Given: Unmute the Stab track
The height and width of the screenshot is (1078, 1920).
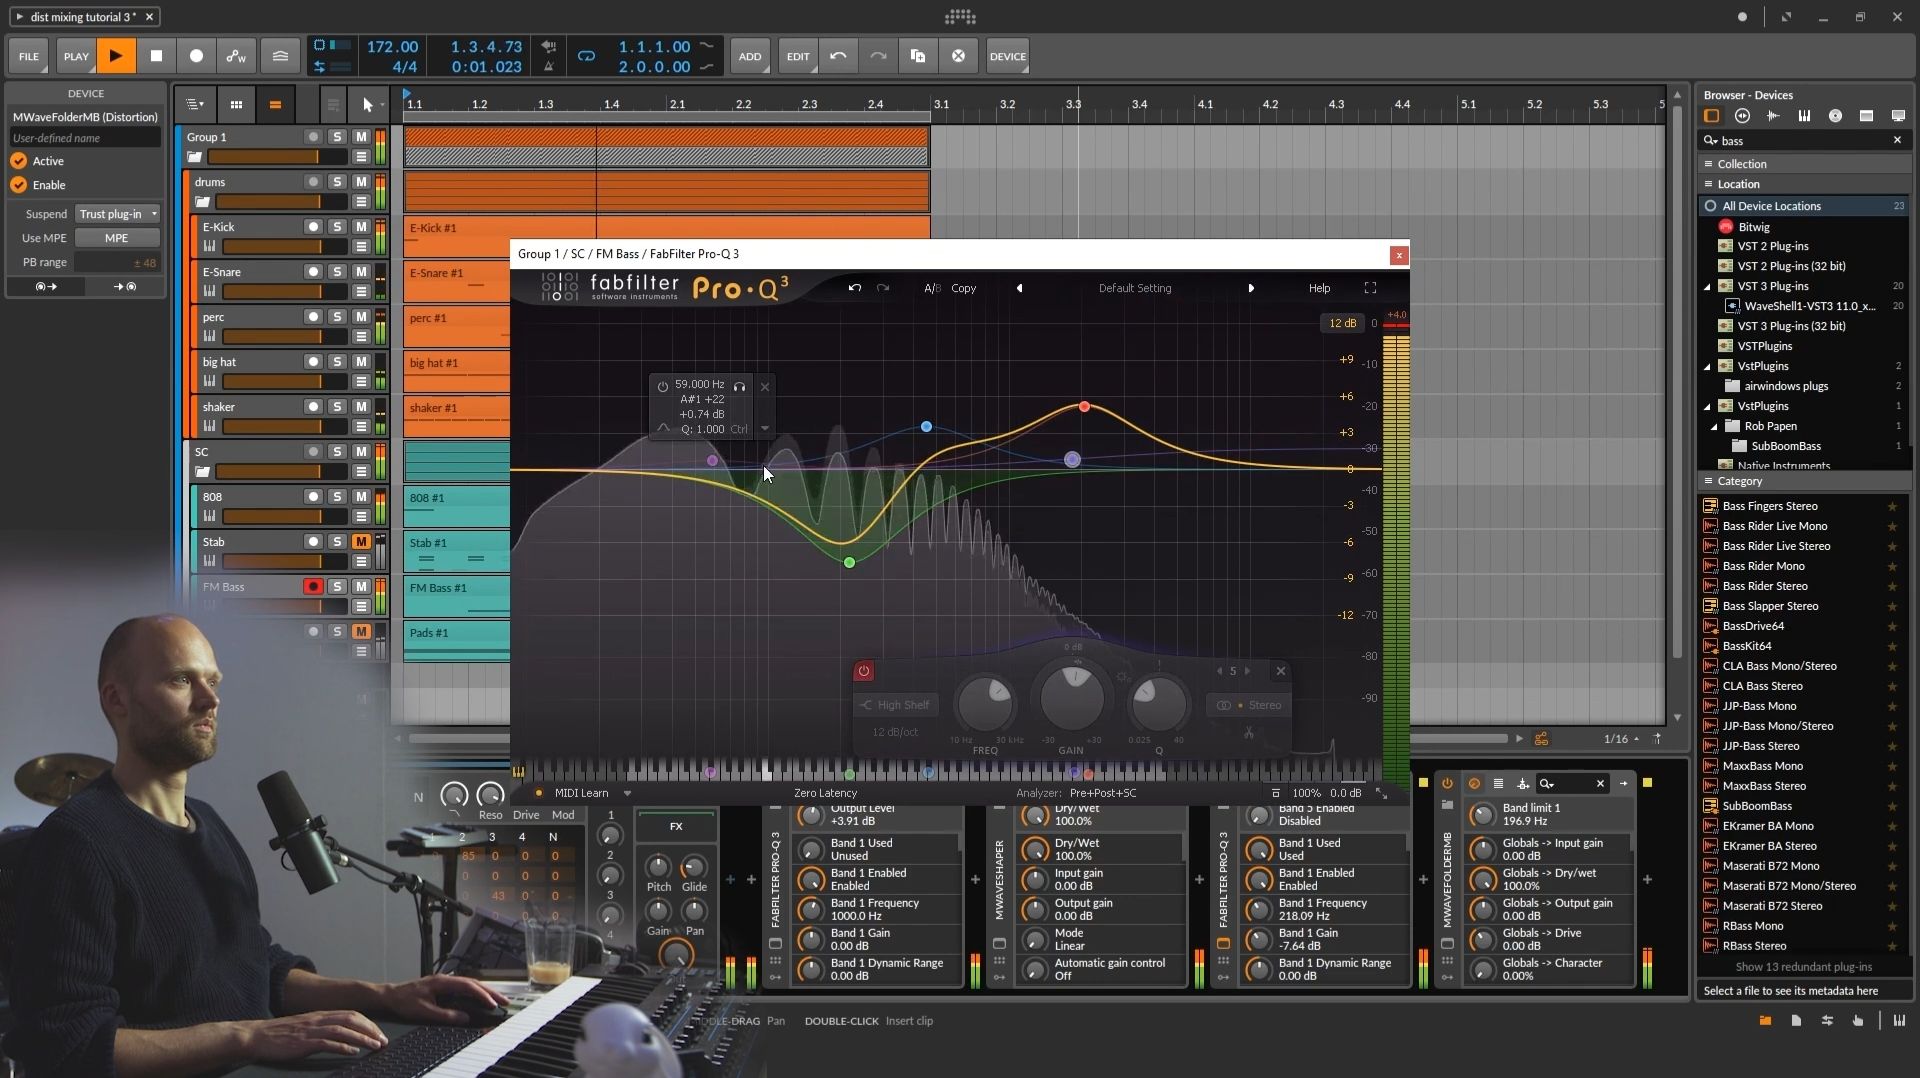Looking at the screenshot, I should coord(361,542).
